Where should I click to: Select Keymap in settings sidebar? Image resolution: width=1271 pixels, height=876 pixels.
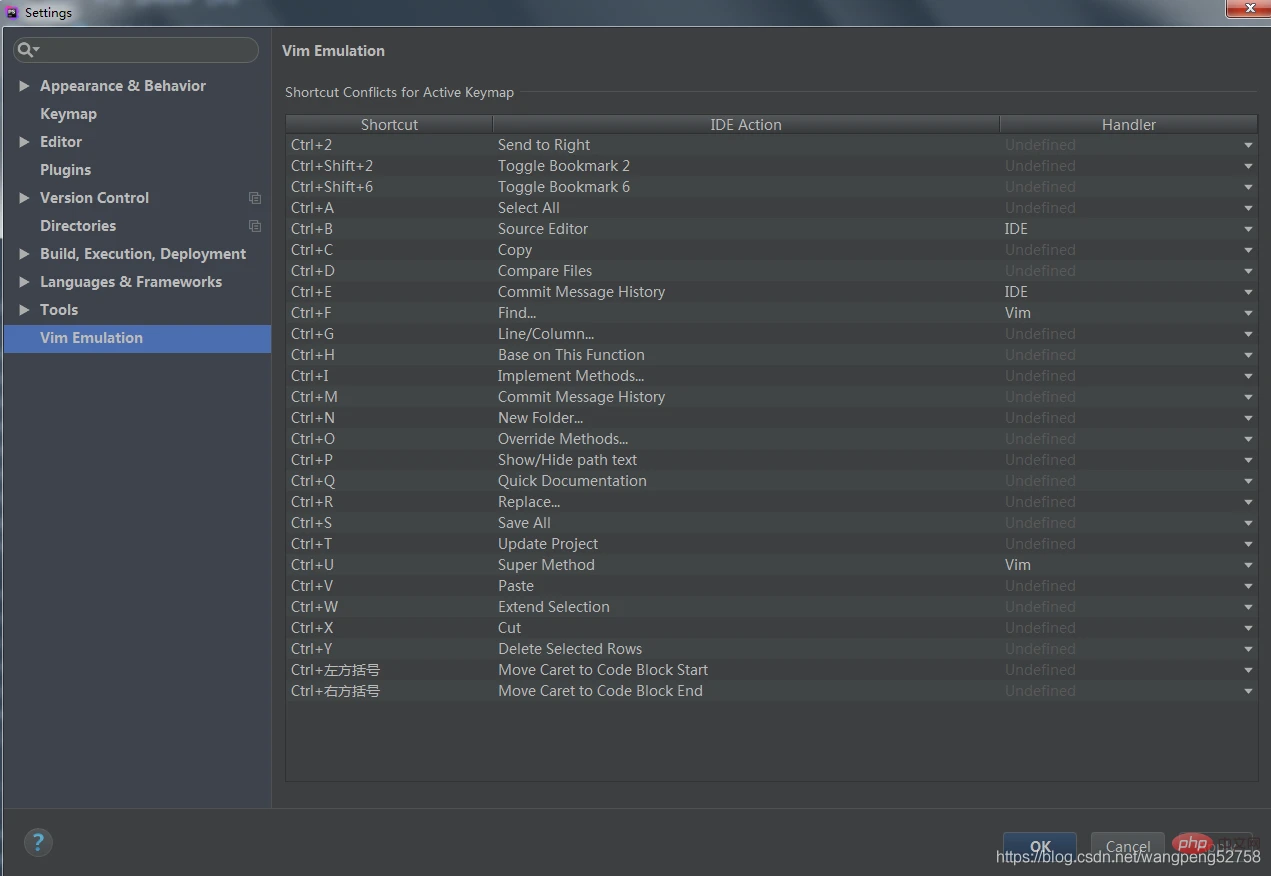(x=68, y=114)
